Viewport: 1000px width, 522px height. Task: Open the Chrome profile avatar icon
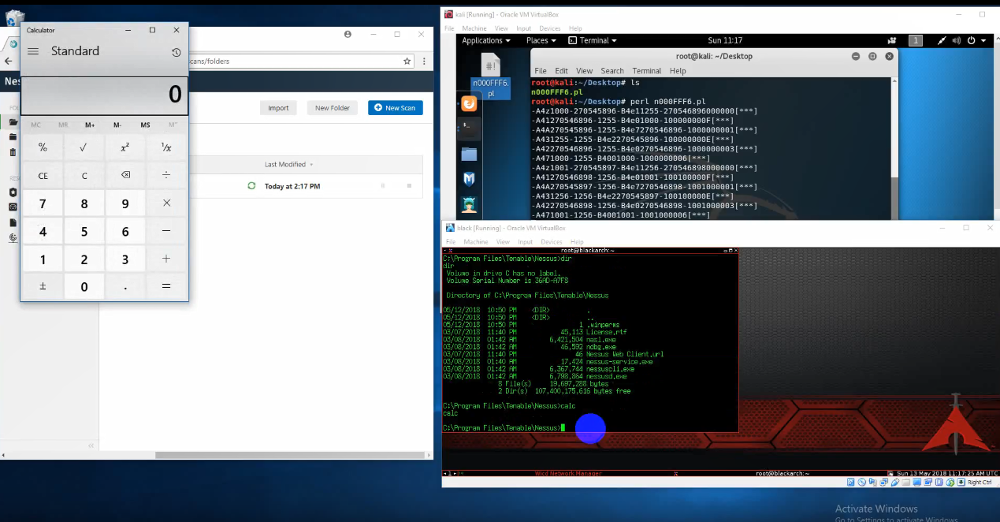point(348,34)
